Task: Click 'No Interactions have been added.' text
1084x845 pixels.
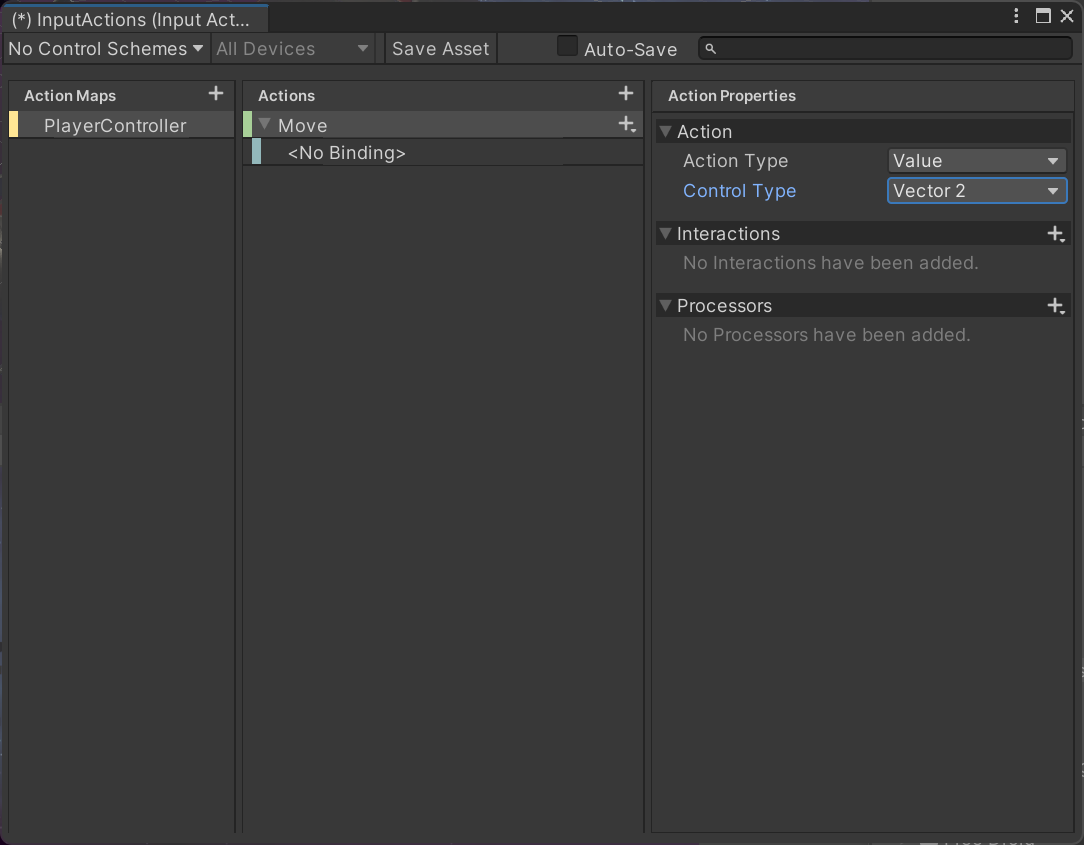Action: point(830,263)
